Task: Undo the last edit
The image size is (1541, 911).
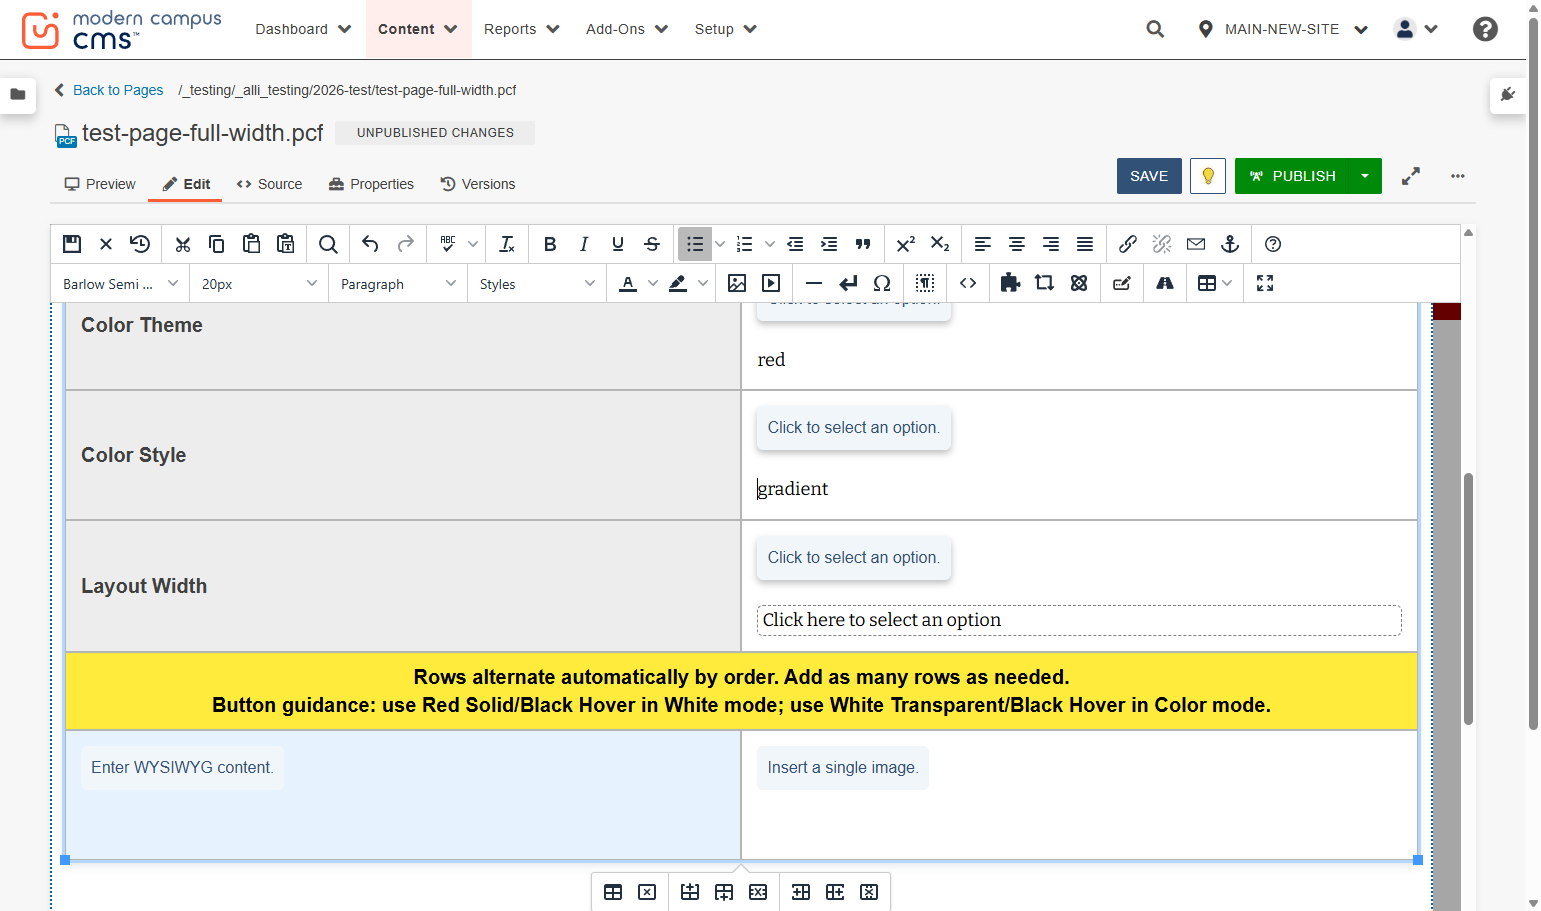Action: [370, 244]
